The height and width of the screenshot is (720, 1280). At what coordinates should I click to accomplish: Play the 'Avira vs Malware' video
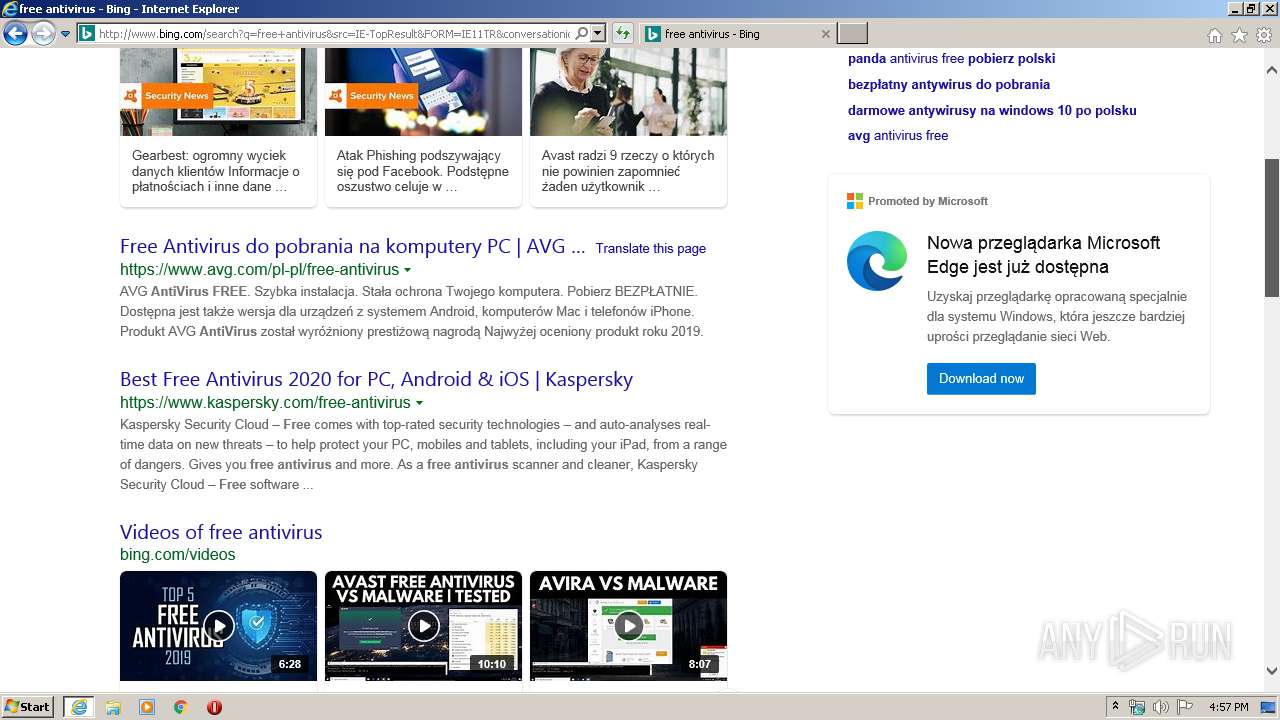point(628,626)
